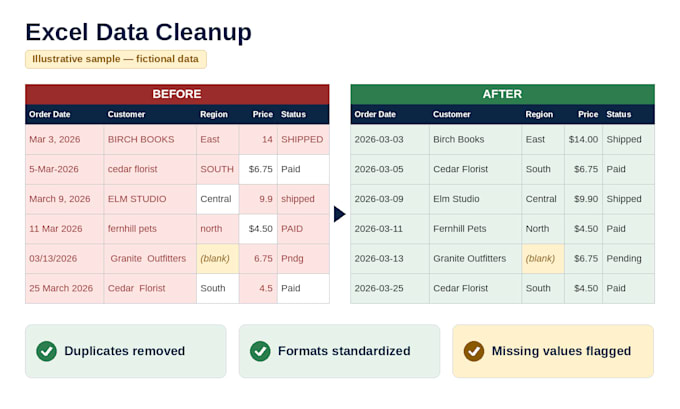680x409 pixels.
Task: Click Status header in AFTER table
Action: point(618,115)
